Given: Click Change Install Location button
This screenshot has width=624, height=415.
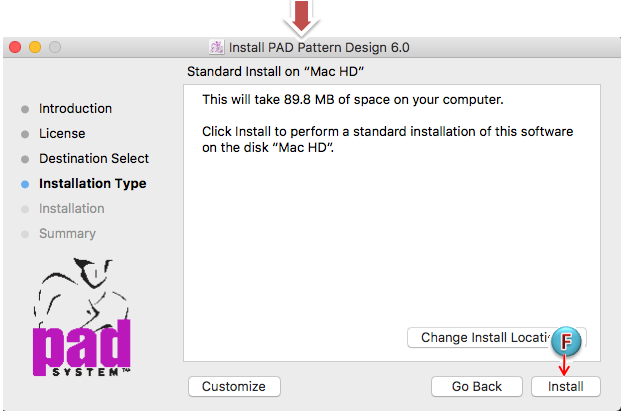Looking at the screenshot, I should (x=497, y=337).
